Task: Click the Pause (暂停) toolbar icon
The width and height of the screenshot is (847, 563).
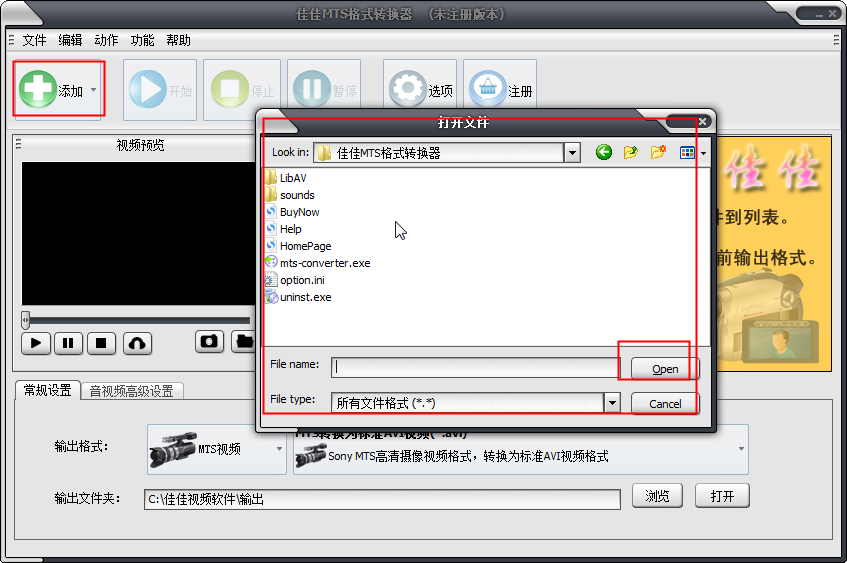Action: point(312,89)
